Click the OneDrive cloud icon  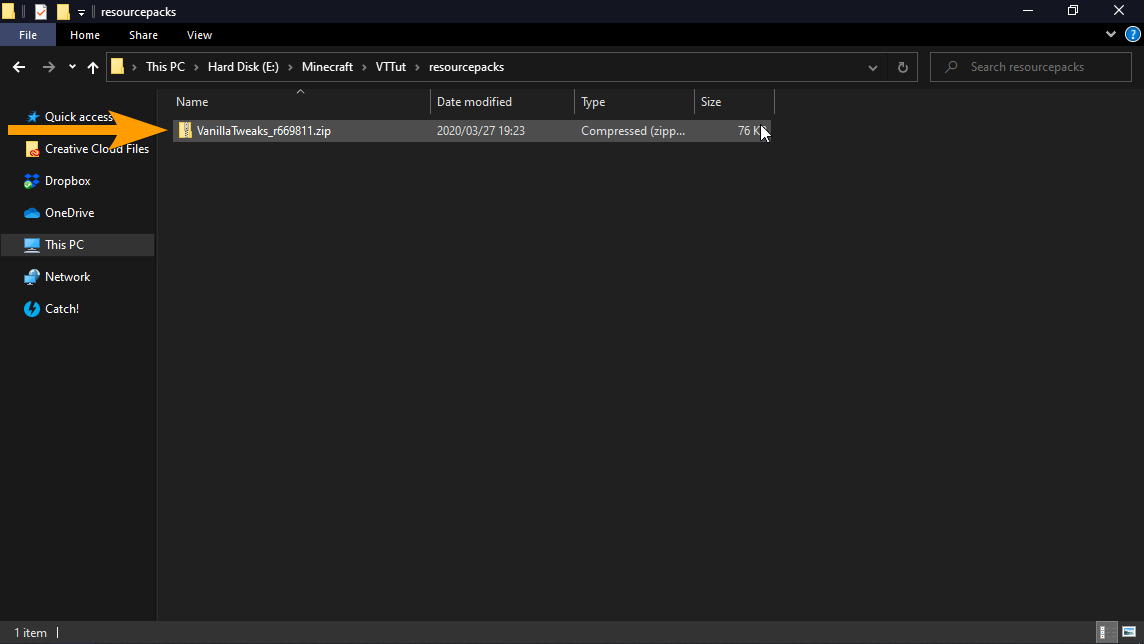[31, 213]
